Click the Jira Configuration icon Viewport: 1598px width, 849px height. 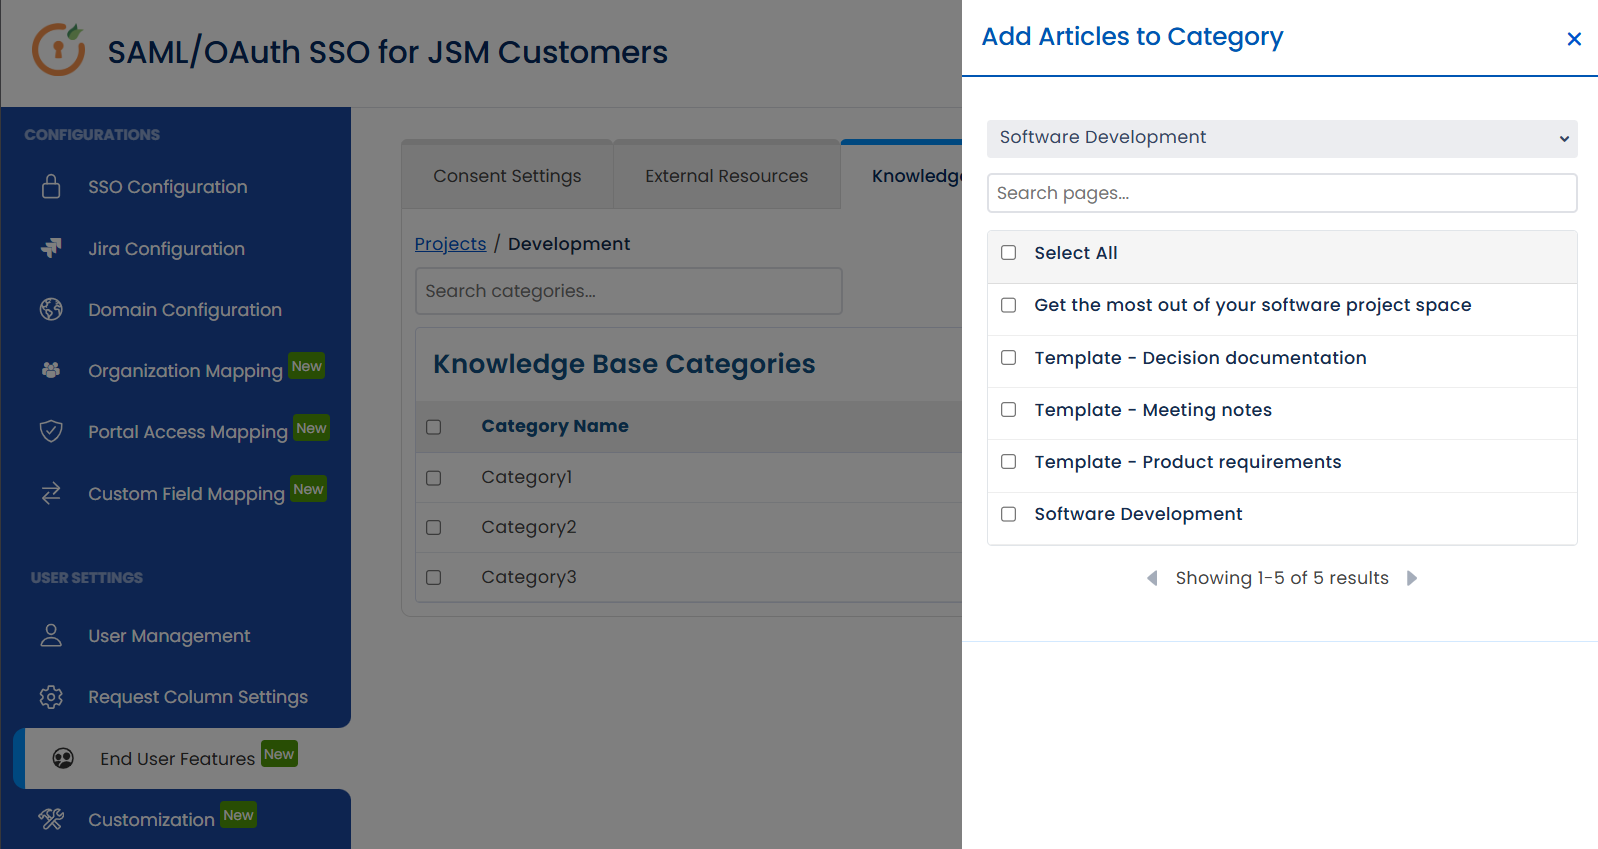pos(51,248)
